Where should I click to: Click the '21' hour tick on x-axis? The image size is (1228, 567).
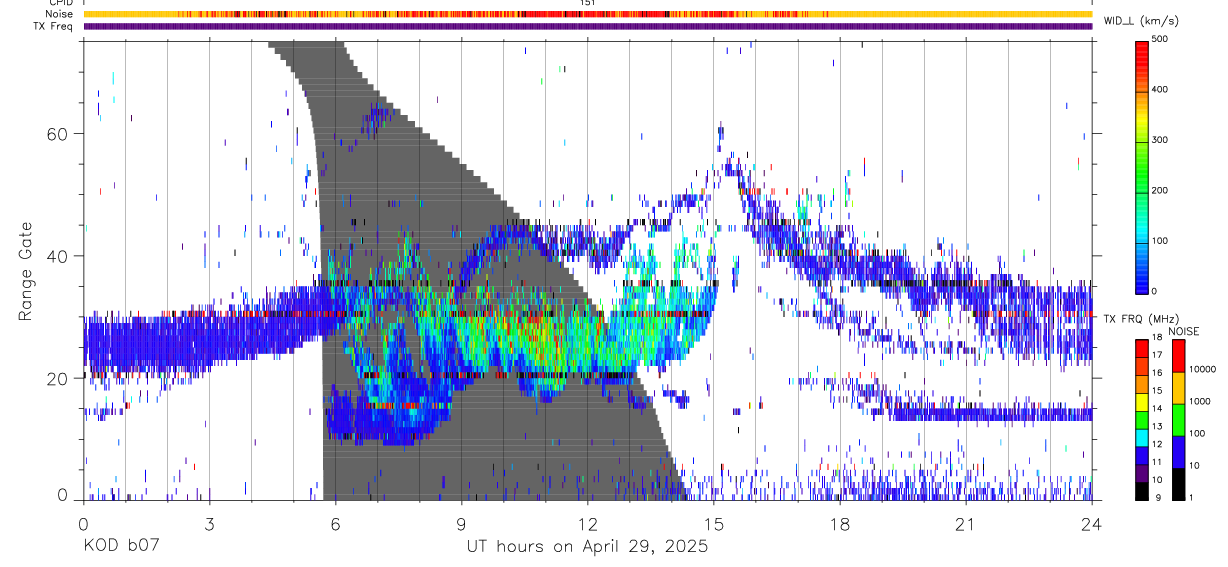click(x=966, y=523)
